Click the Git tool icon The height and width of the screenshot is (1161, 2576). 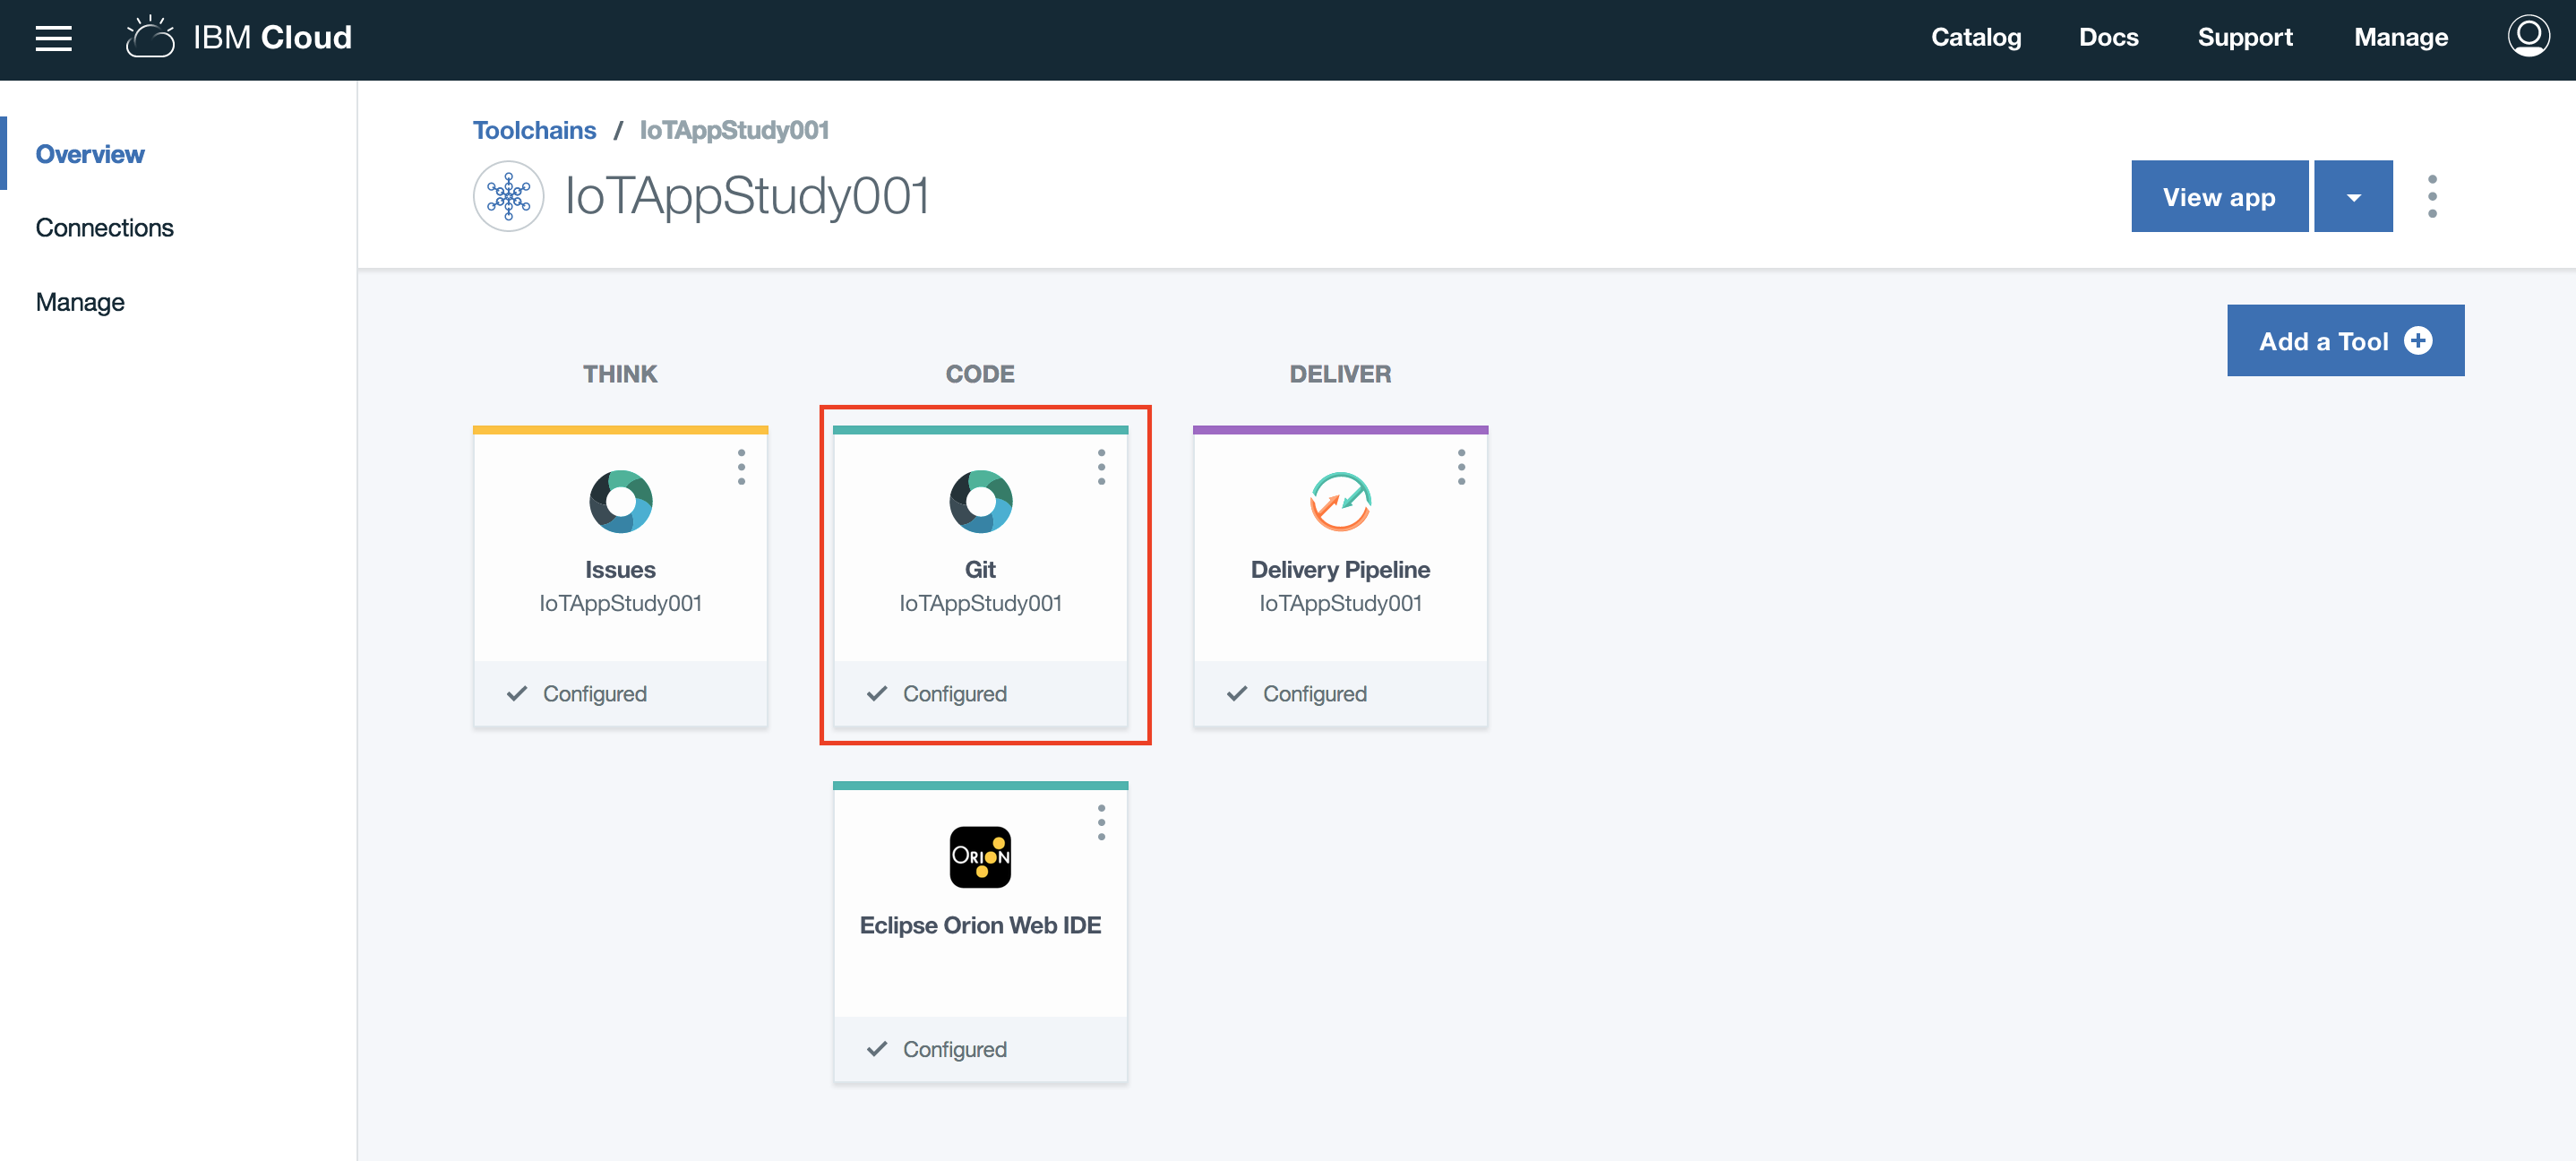click(980, 501)
